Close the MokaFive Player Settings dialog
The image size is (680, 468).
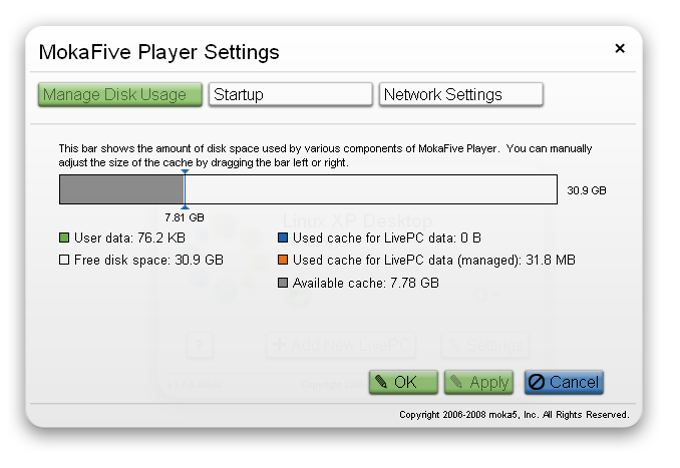click(x=620, y=48)
